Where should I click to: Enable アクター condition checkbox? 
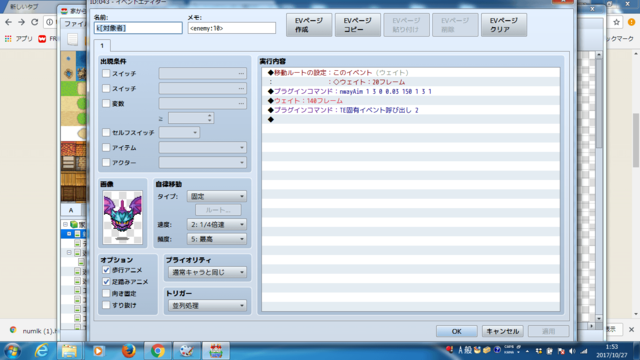[x=106, y=162]
